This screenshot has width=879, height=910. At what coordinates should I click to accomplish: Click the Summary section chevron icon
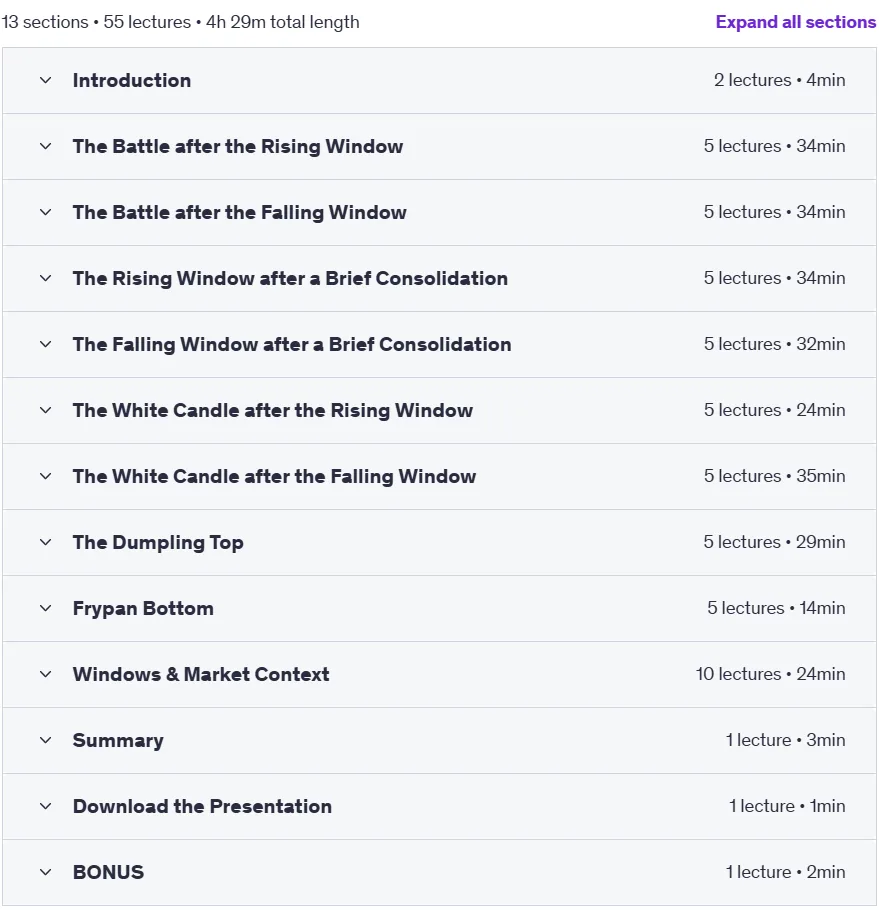coord(45,741)
